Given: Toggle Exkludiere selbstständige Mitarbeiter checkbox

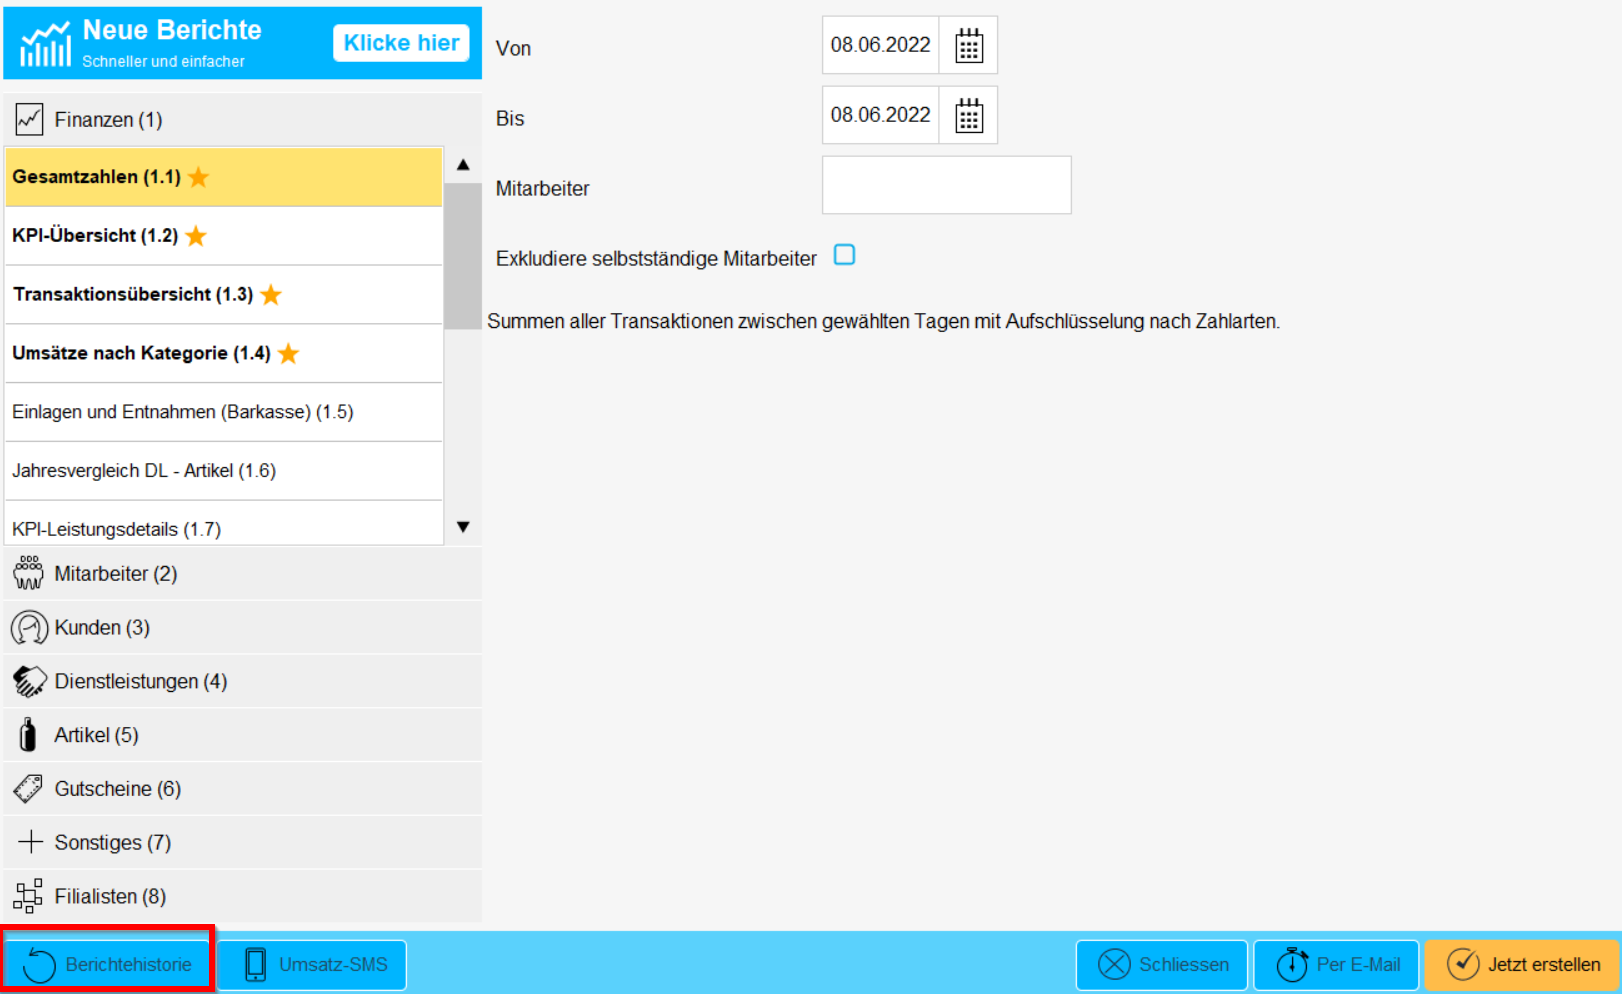Looking at the screenshot, I should coord(844,256).
